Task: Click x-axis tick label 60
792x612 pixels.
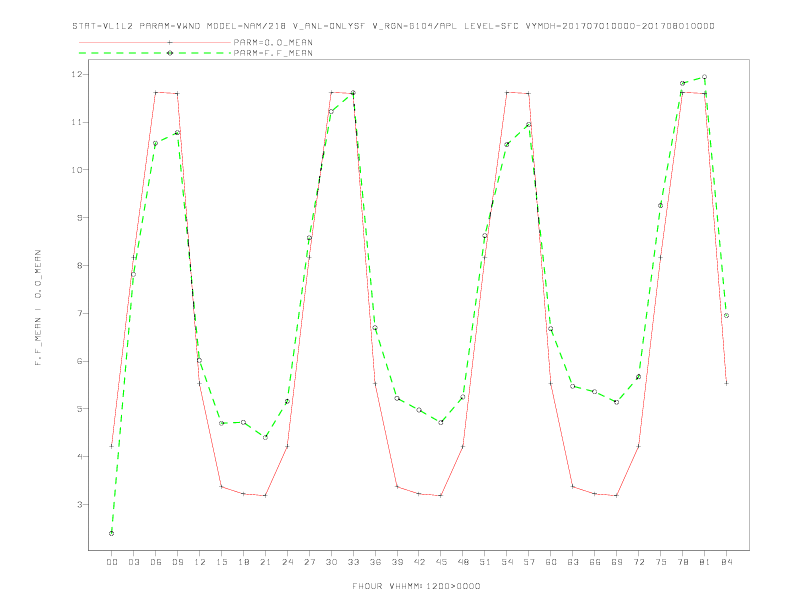Action: pyautogui.click(x=551, y=562)
